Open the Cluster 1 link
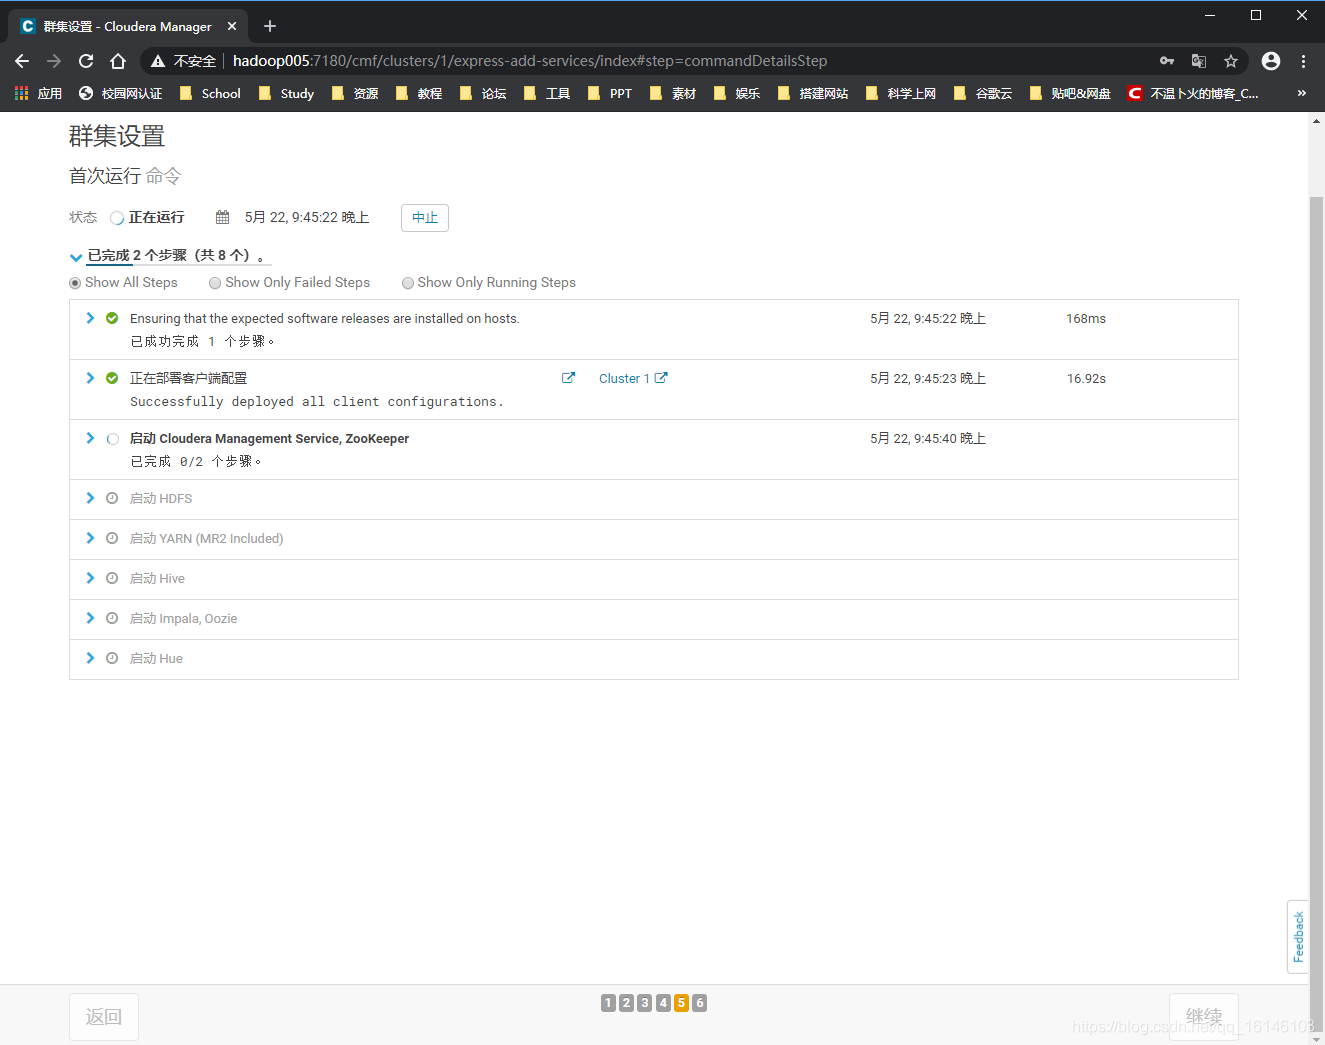The image size is (1325, 1045). pyautogui.click(x=624, y=378)
